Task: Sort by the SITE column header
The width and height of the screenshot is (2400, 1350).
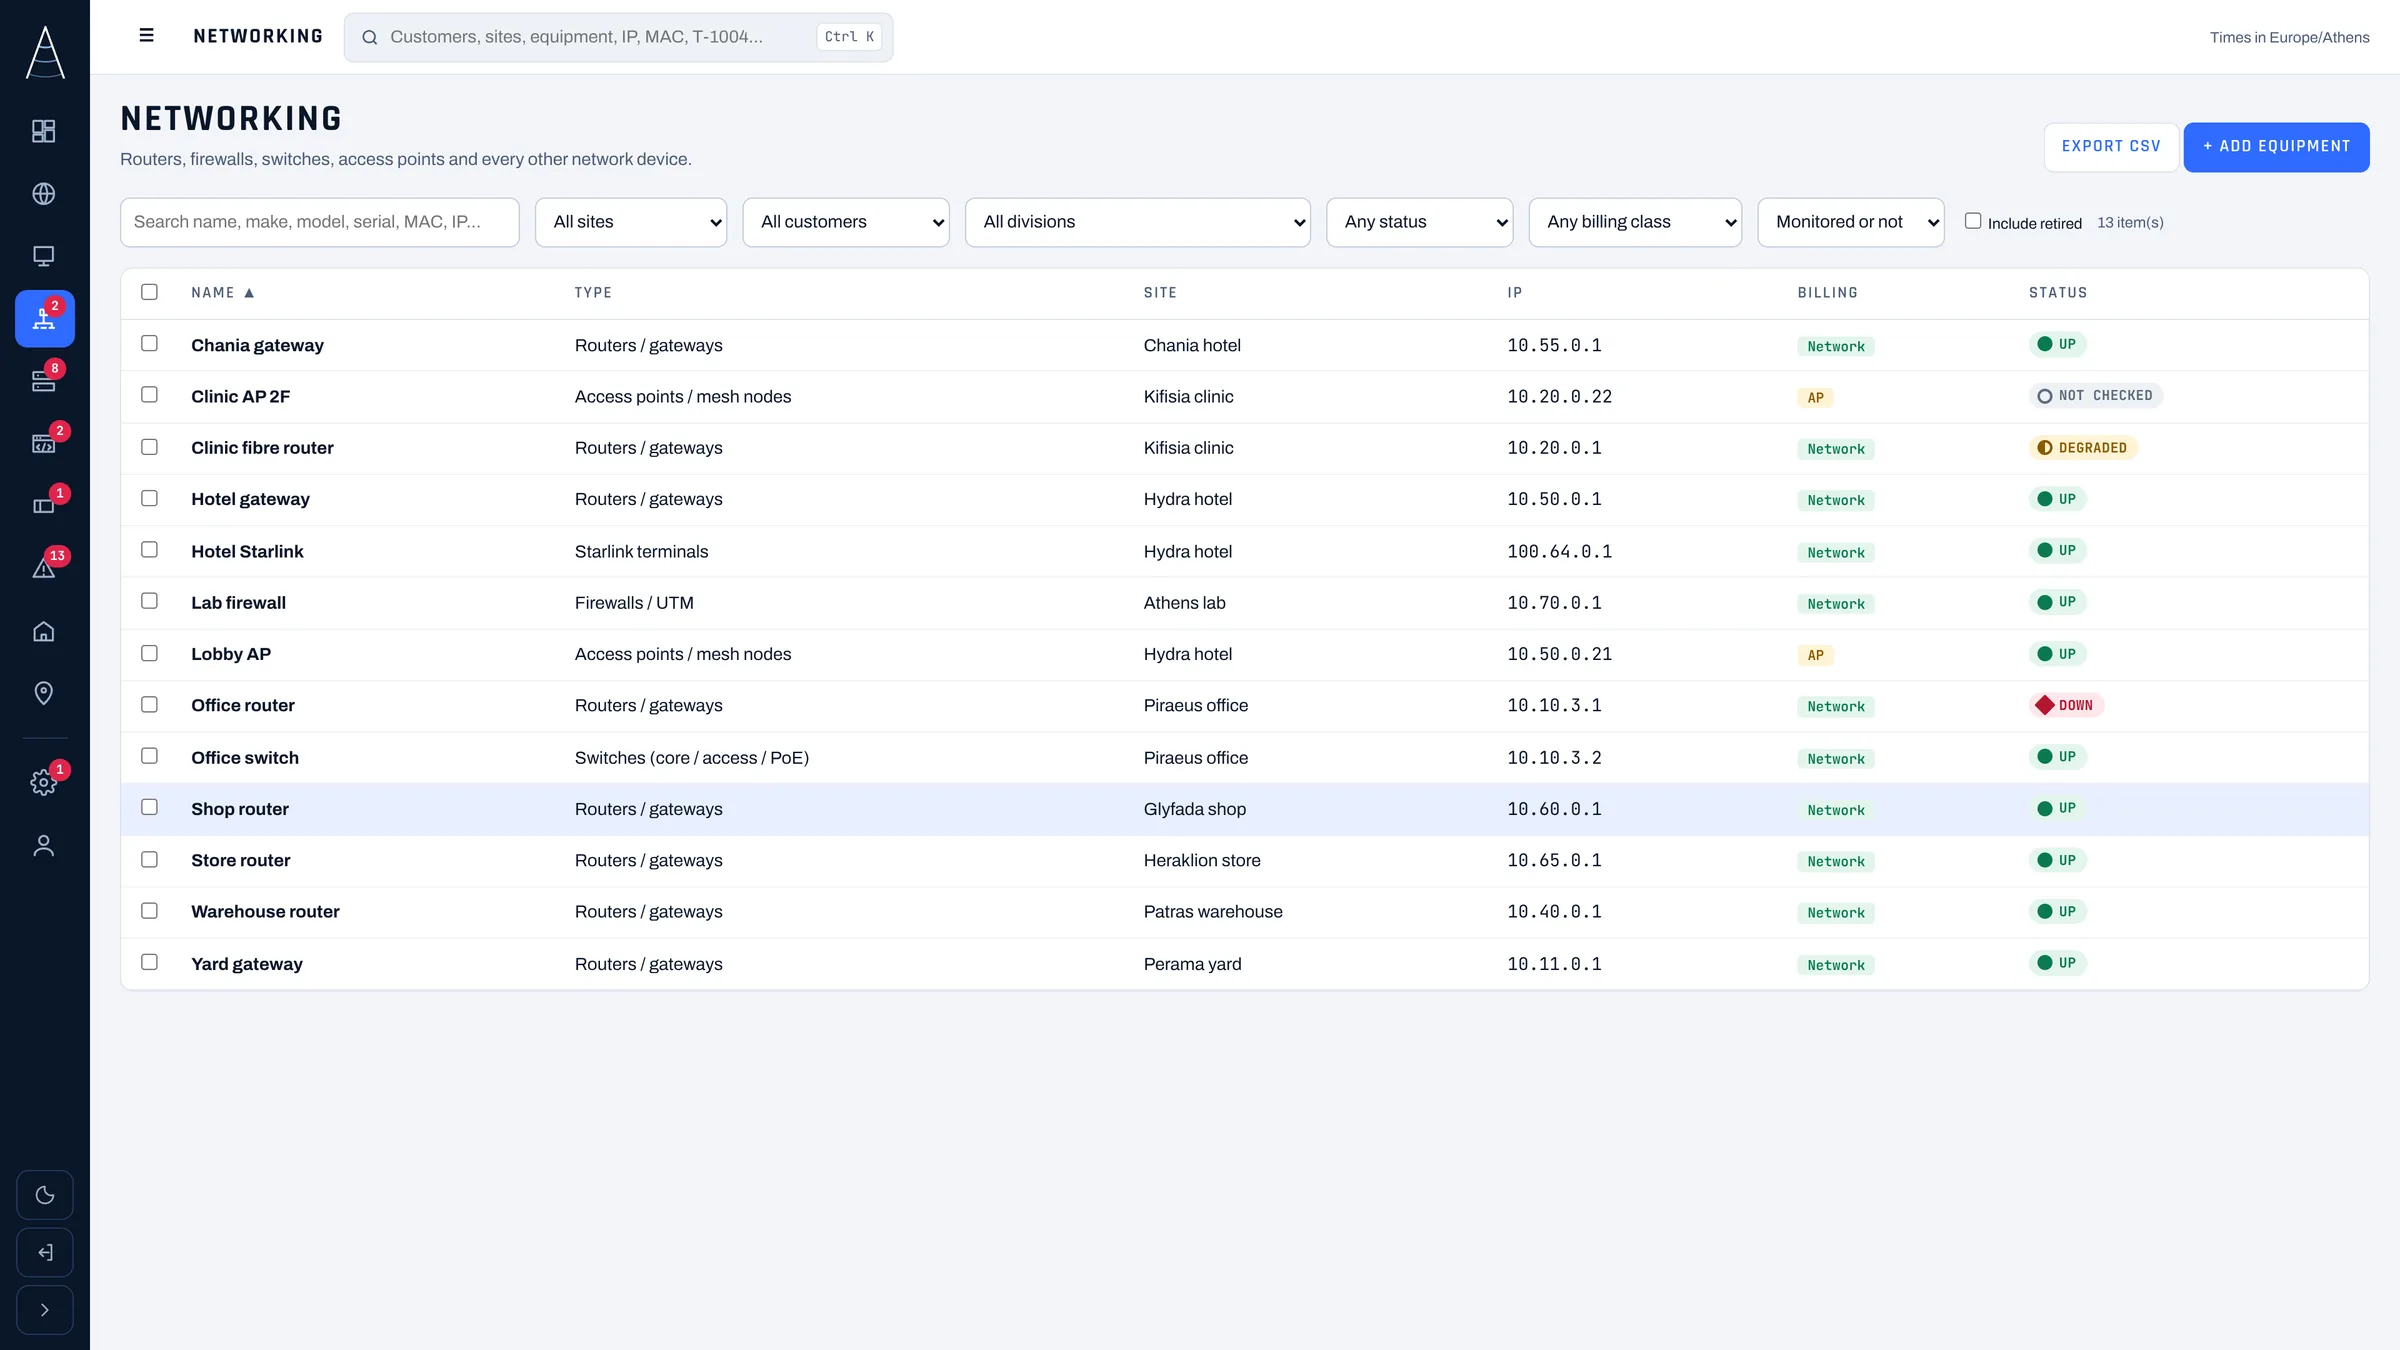Action: coord(1160,293)
